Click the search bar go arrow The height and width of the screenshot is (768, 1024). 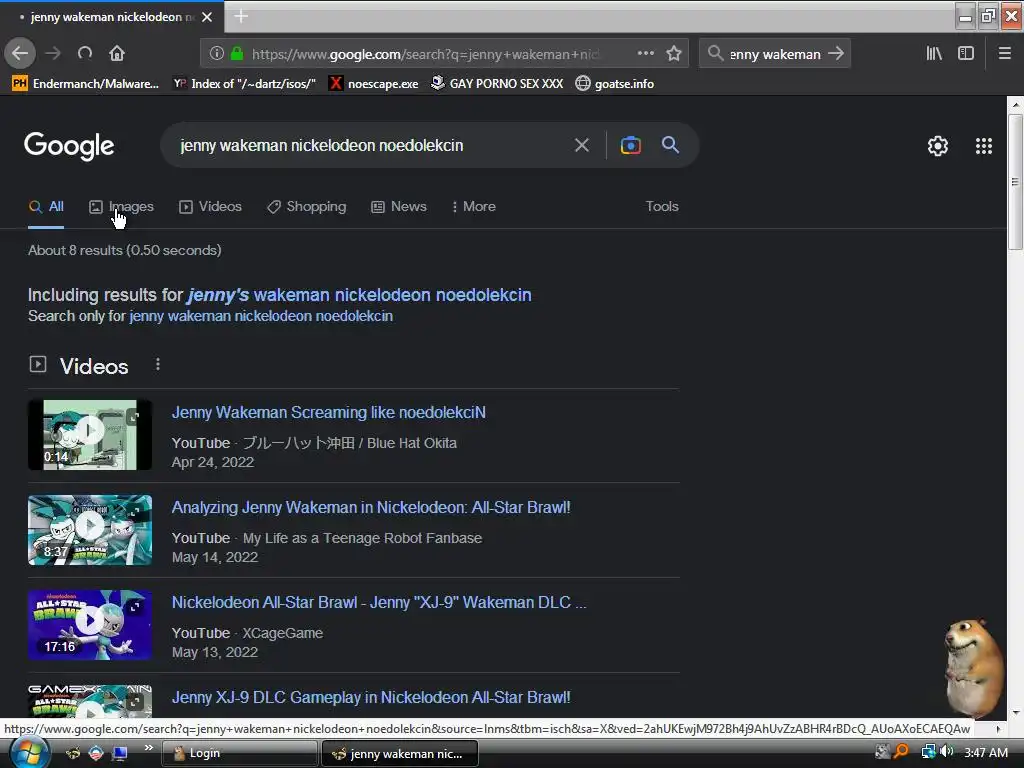coord(836,54)
